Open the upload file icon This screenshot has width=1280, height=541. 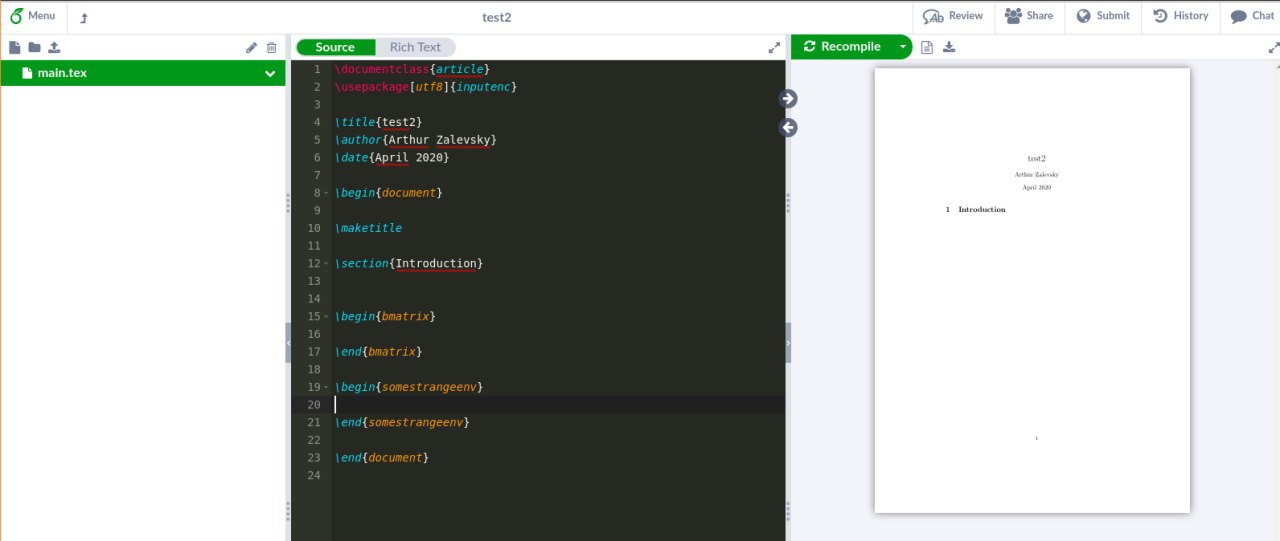[54, 47]
